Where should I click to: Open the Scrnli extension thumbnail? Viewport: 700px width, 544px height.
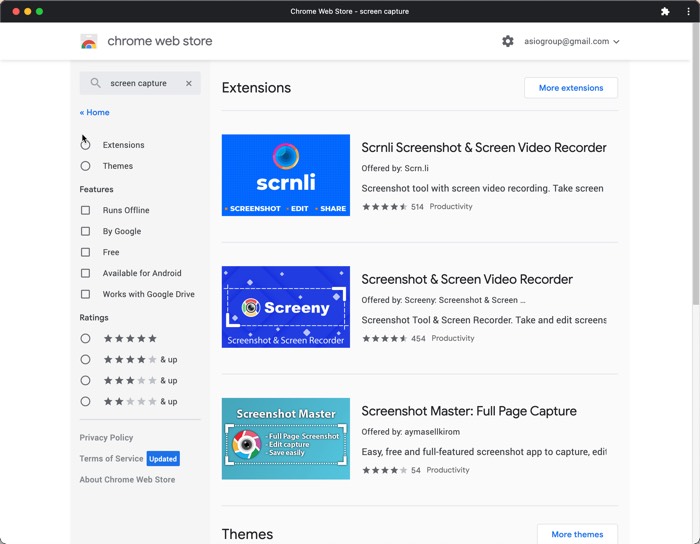[x=286, y=175]
